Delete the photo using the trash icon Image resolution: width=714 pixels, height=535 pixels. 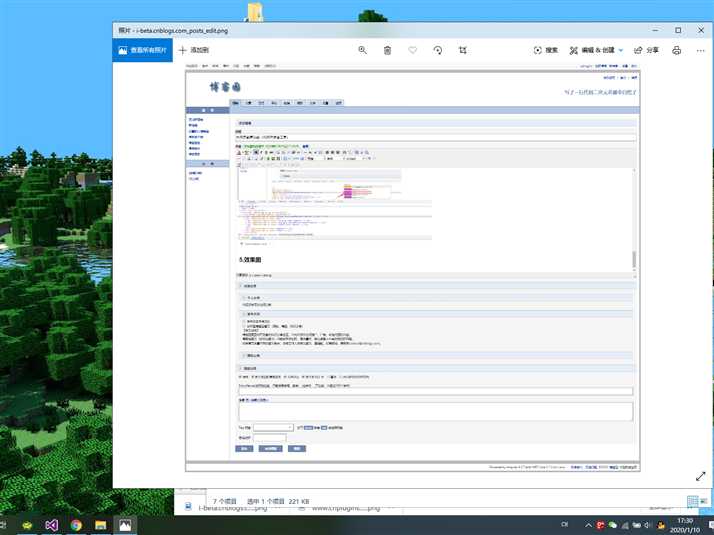tap(388, 50)
